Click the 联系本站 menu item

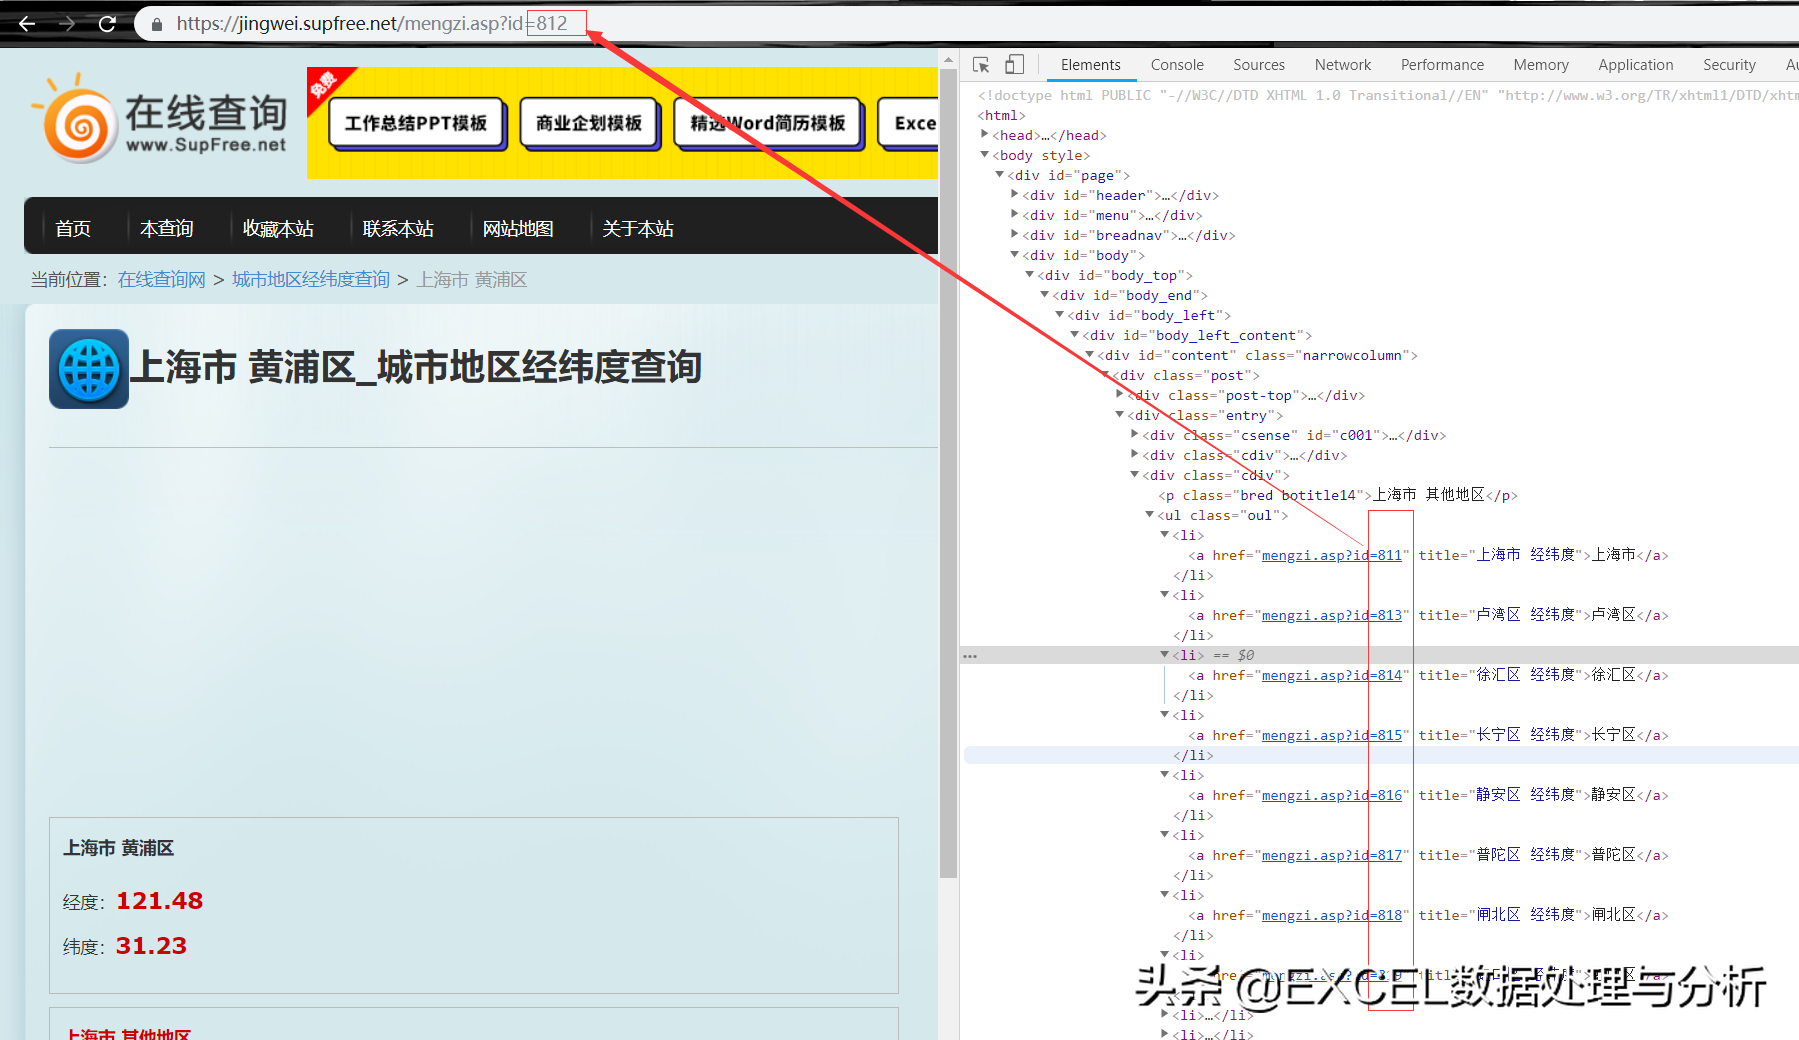click(x=398, y=229)
